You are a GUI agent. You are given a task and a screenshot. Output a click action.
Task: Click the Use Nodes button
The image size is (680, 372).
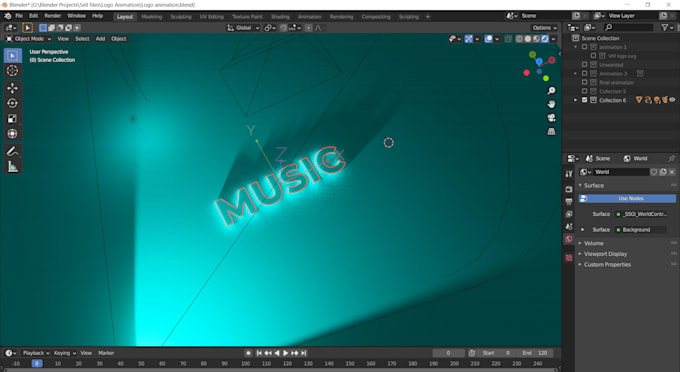click(627, 198)
